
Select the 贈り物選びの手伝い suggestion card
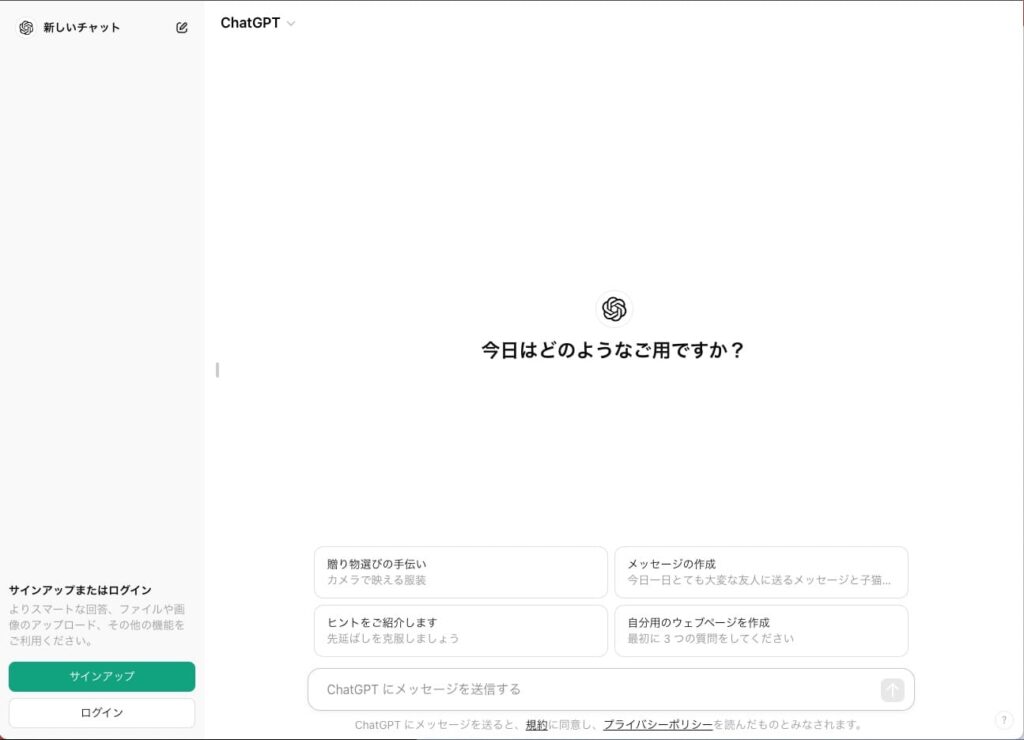[460, 572]
